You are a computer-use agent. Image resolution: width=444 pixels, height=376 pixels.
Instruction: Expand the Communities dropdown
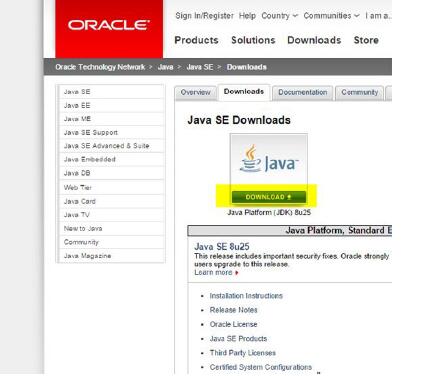point(331,16)
